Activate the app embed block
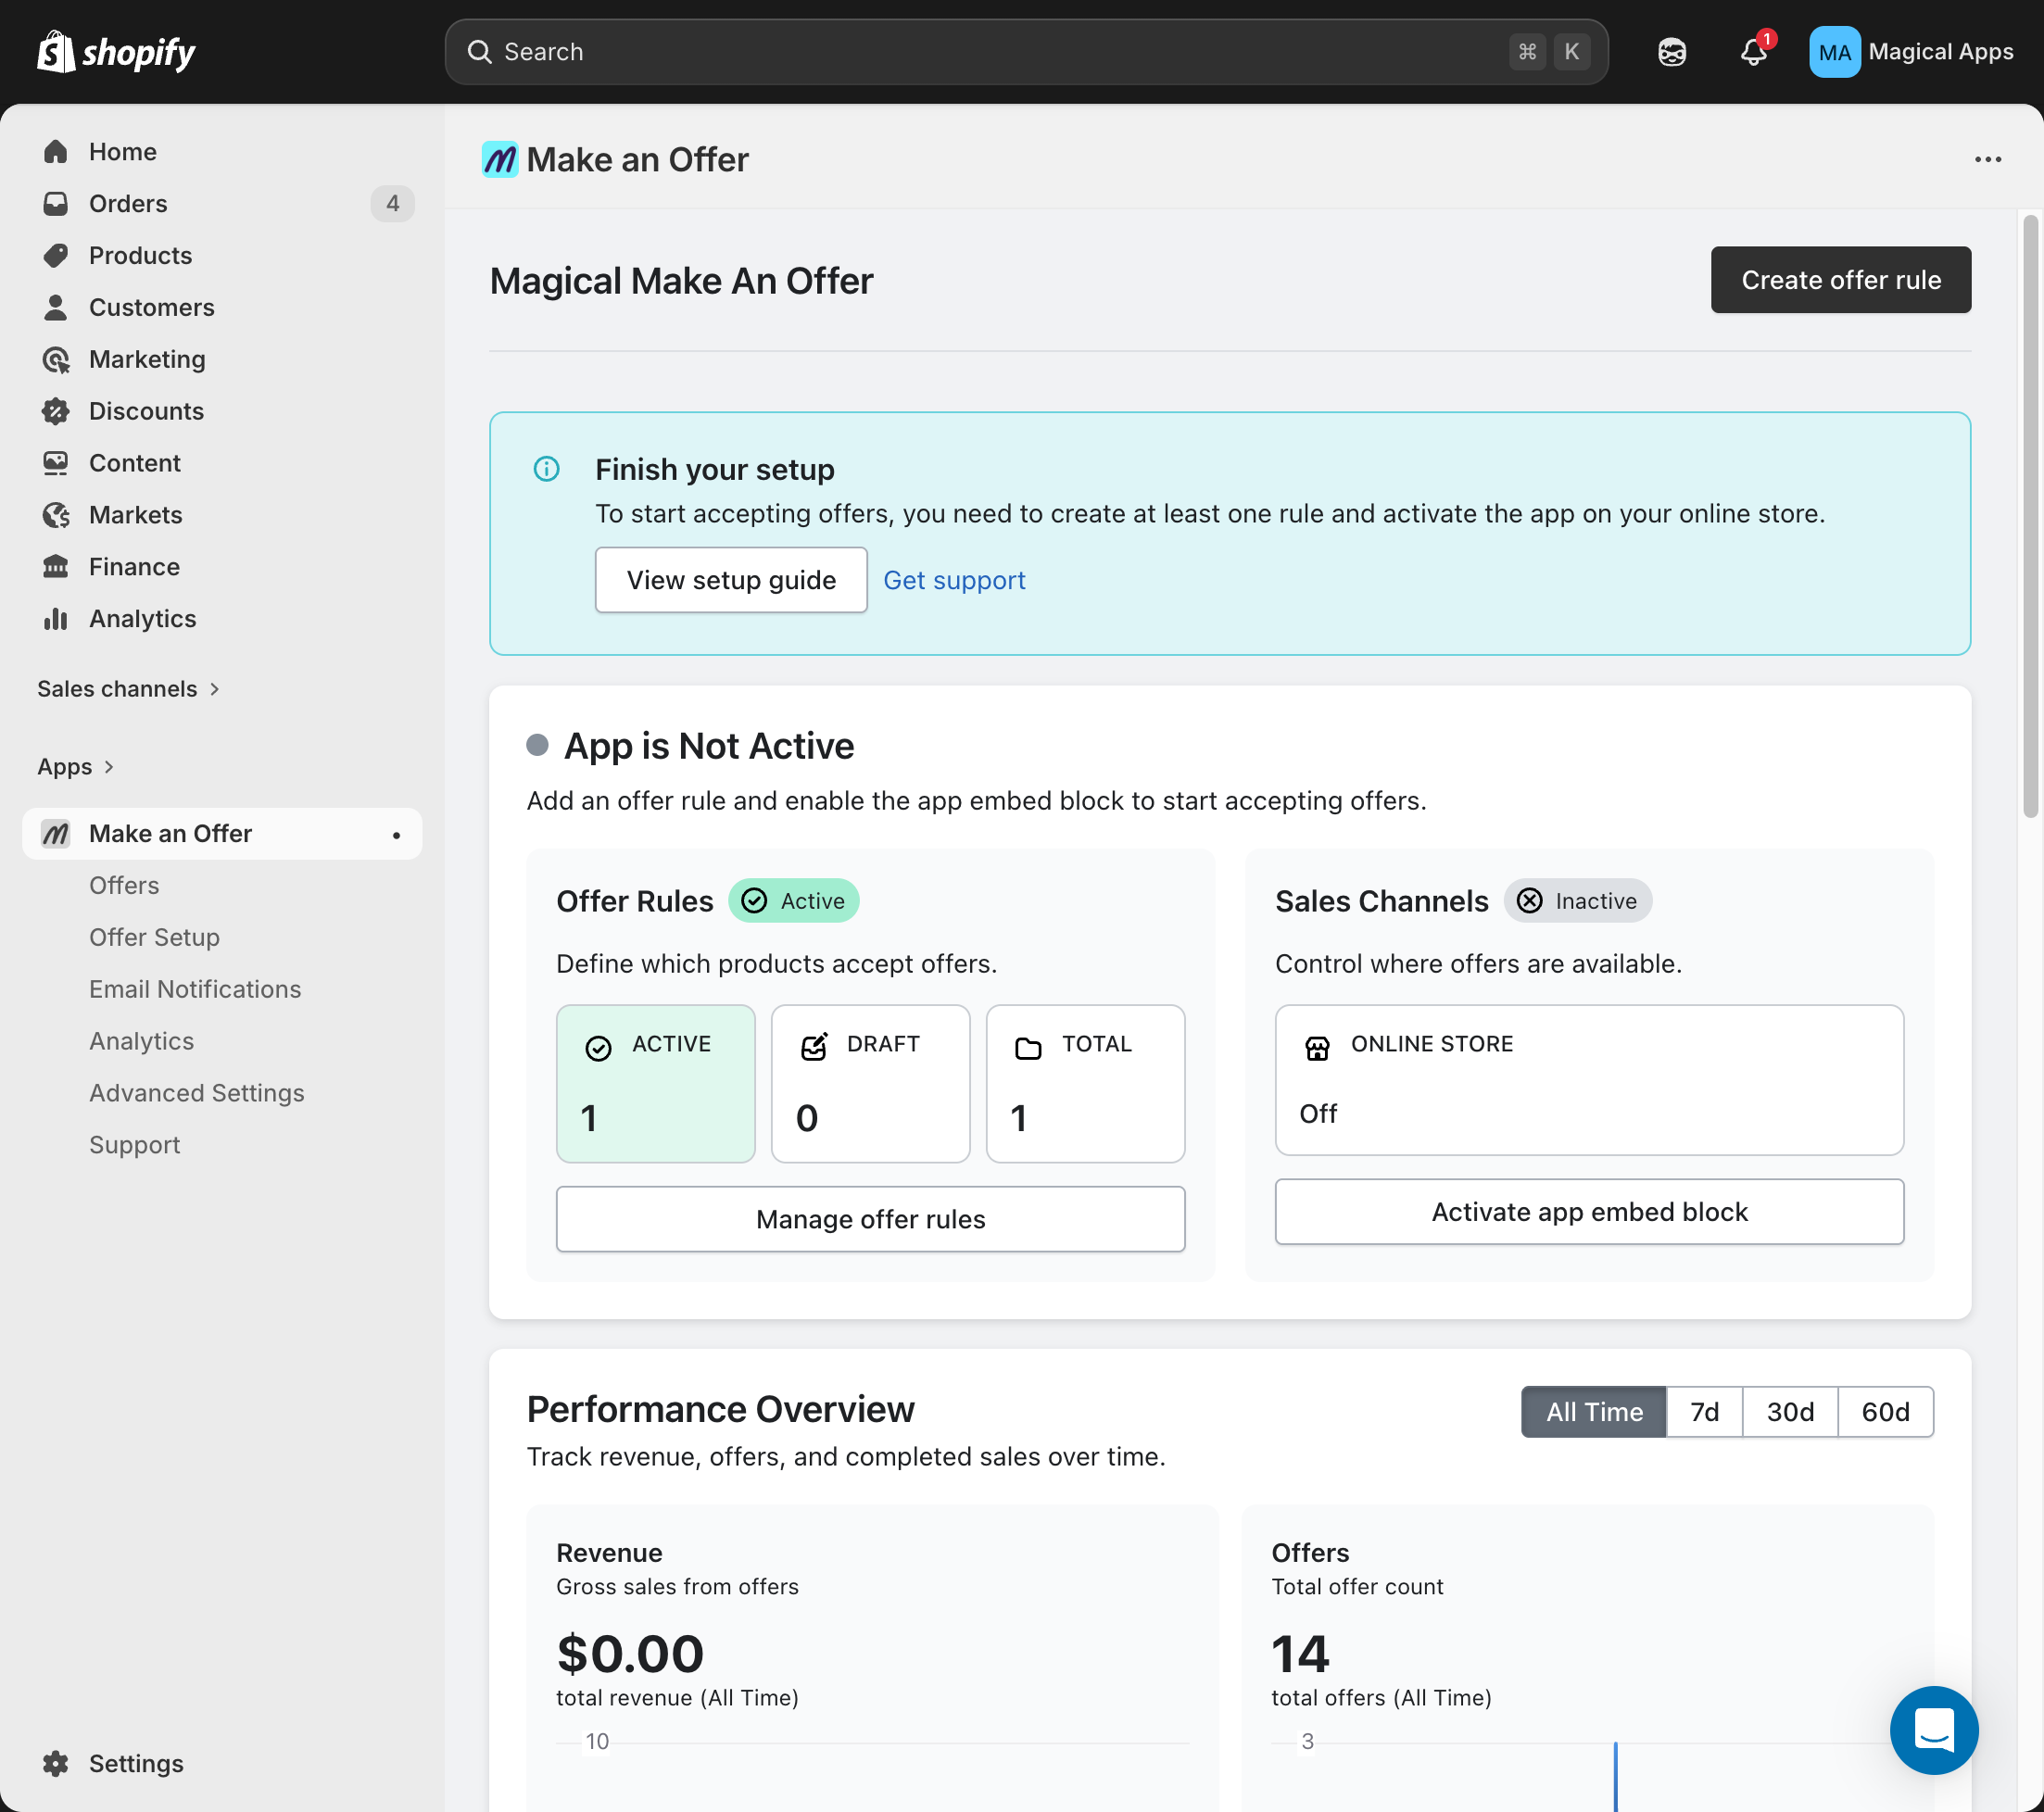This screenshot has width=2044, height=1812. (1589, 1212)
